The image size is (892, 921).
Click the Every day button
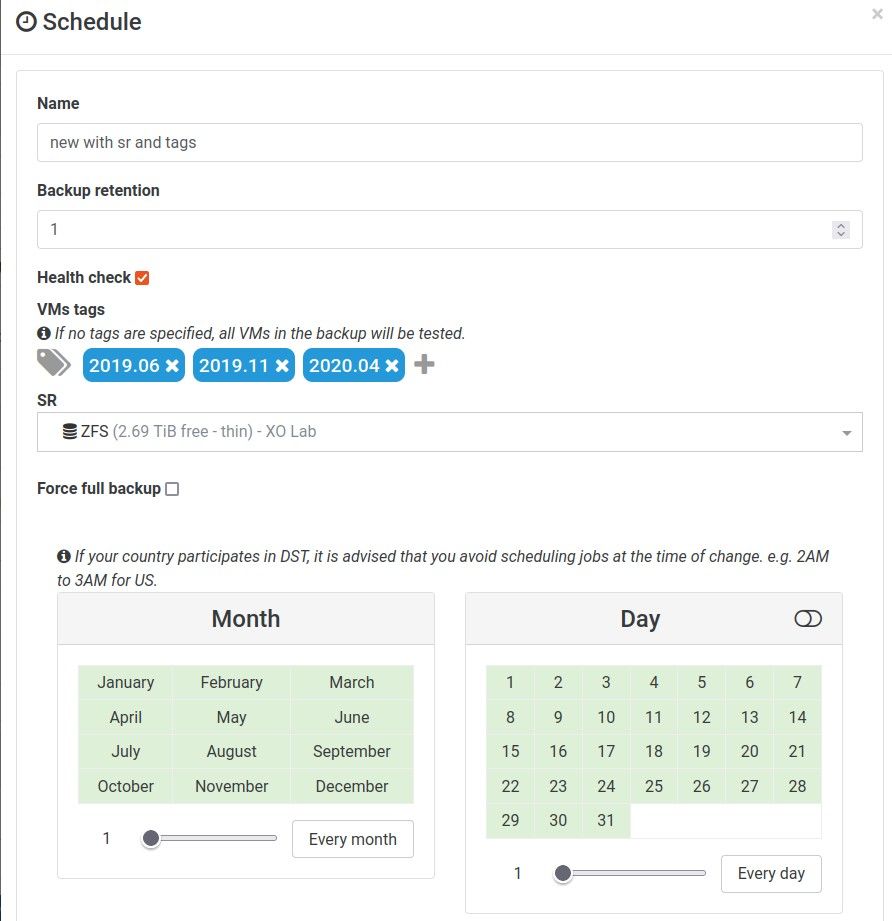(771, 873)
